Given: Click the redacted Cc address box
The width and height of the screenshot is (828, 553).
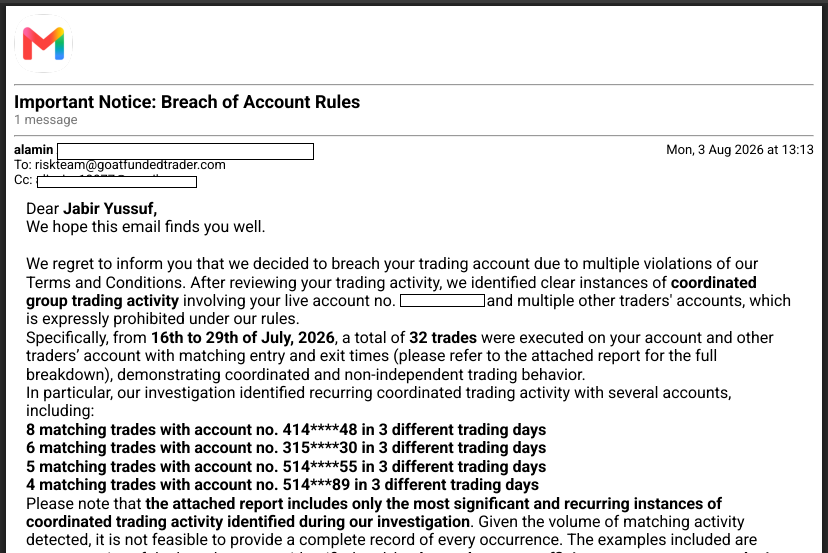Looking at the screenshot, I should 117,182.
